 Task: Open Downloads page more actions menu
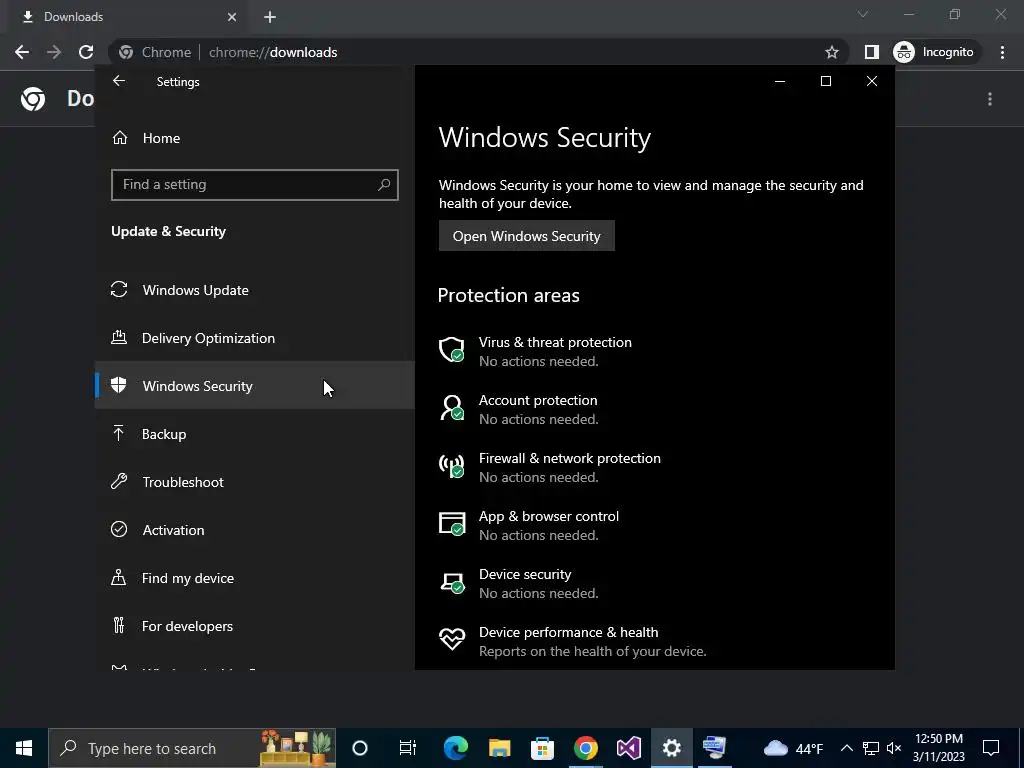pyautogui.click(x=990, y=99)
